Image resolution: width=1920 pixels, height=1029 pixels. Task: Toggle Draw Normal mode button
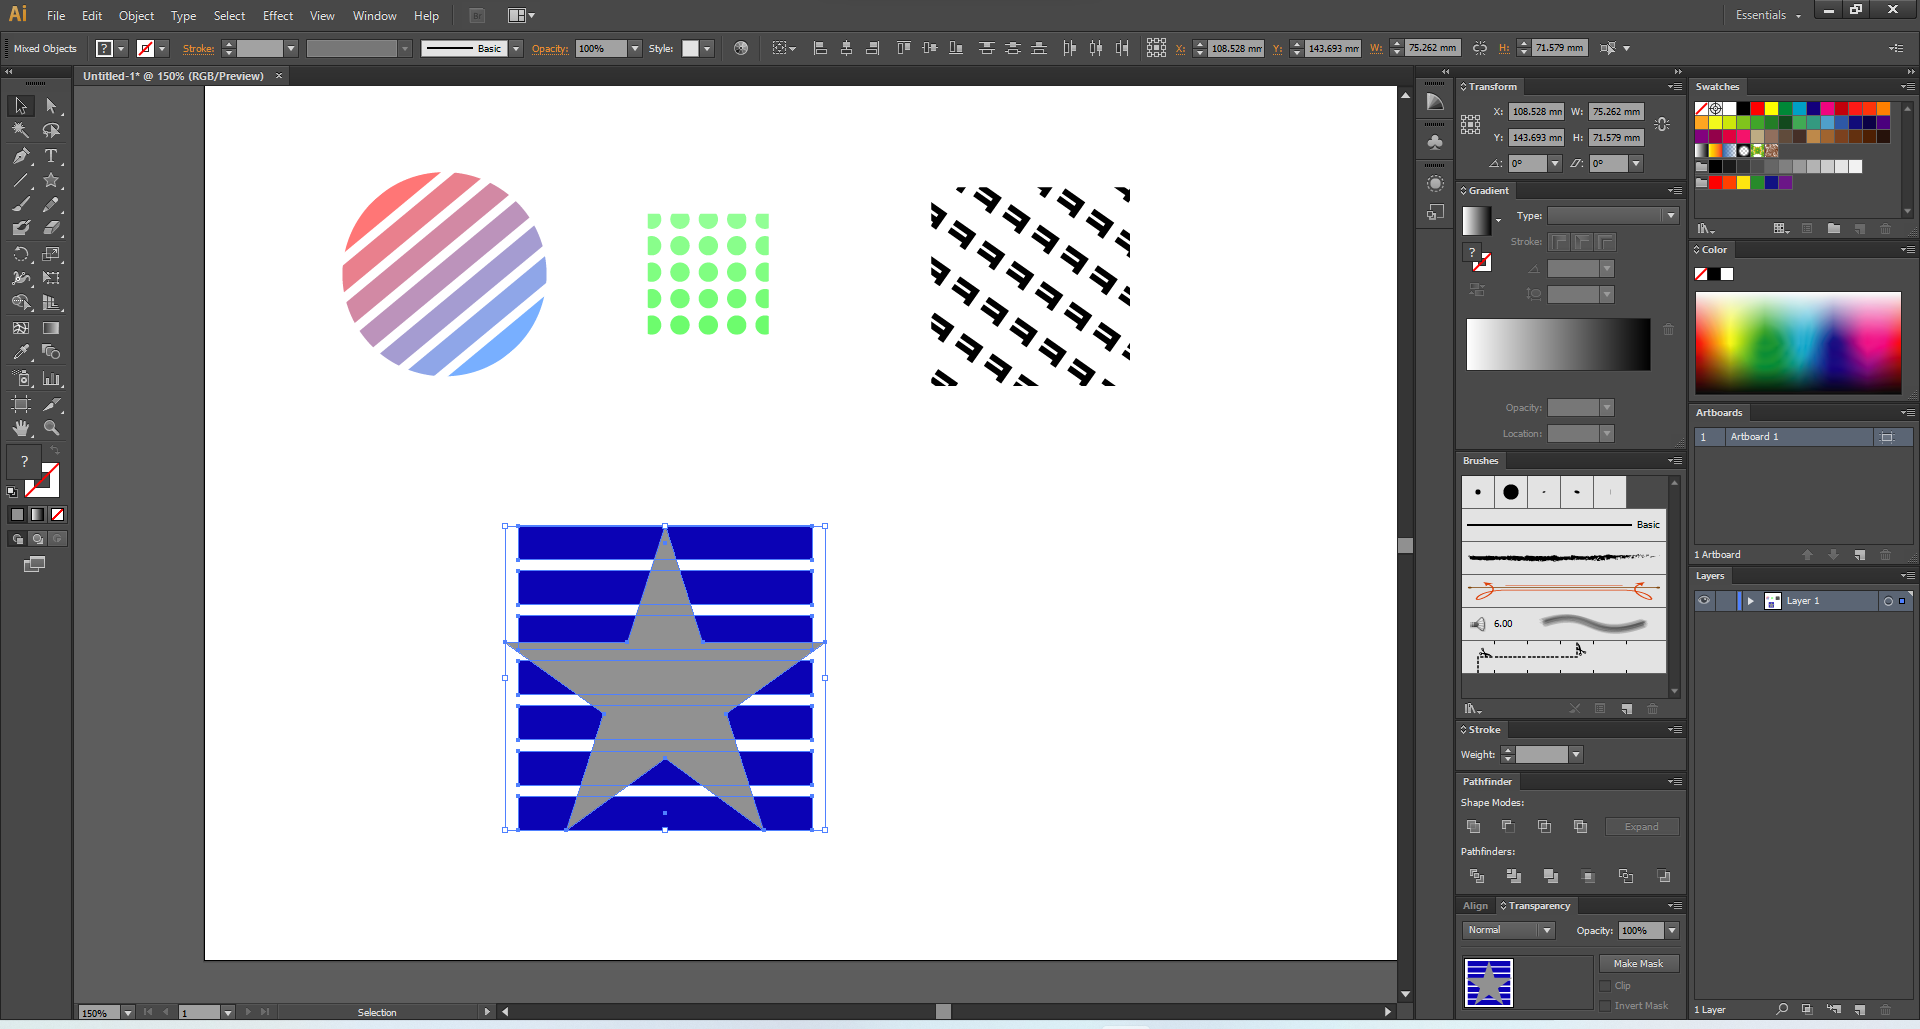tap(17, 539)
